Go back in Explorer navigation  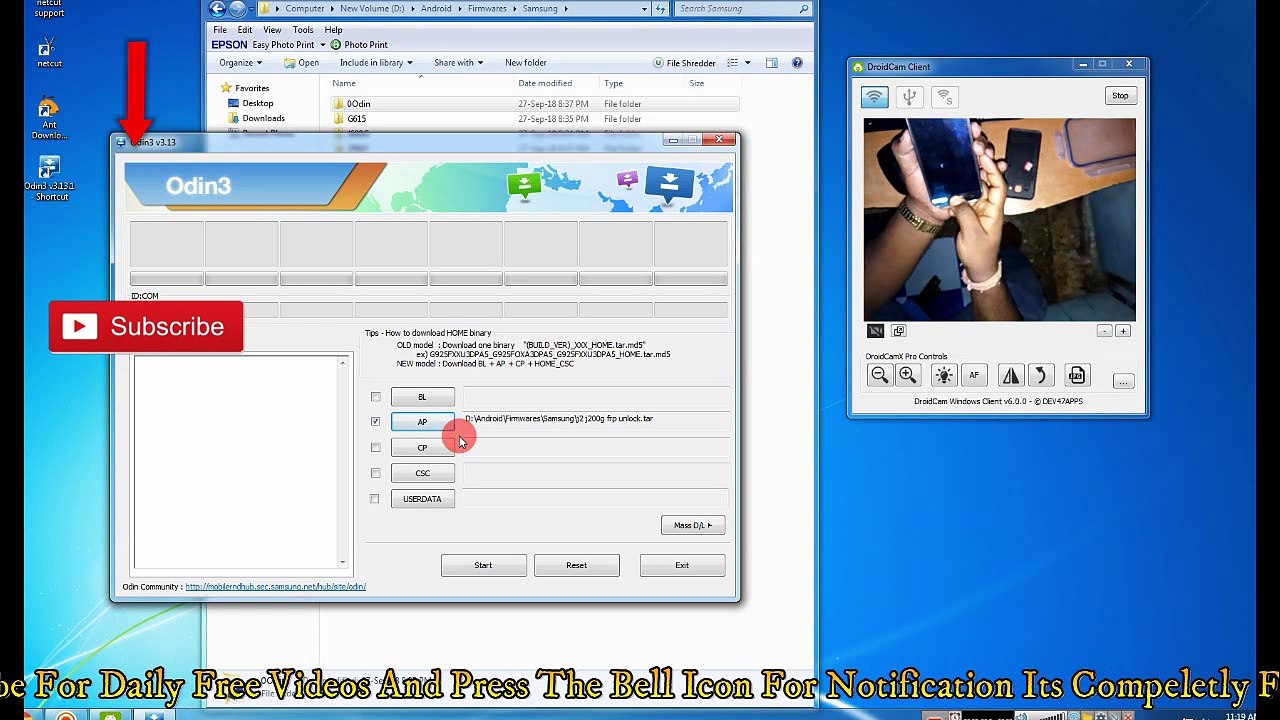[217, 9]
